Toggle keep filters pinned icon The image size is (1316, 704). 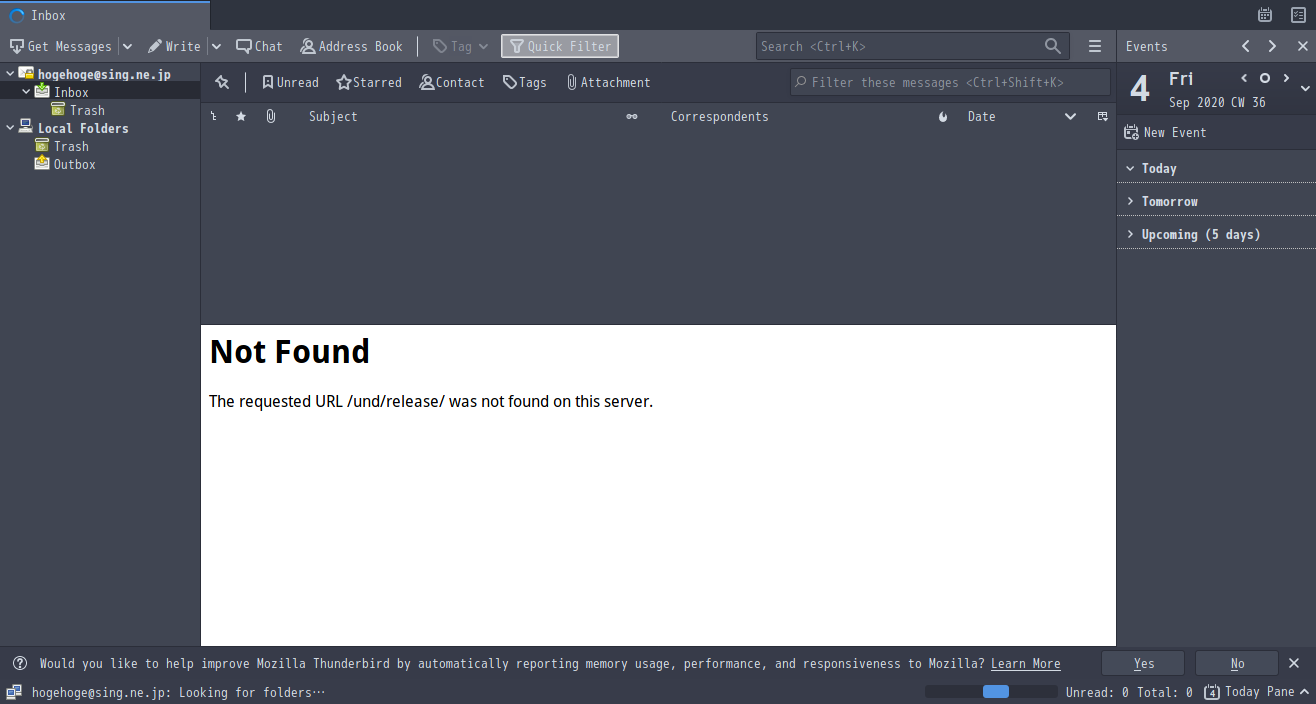222,82
